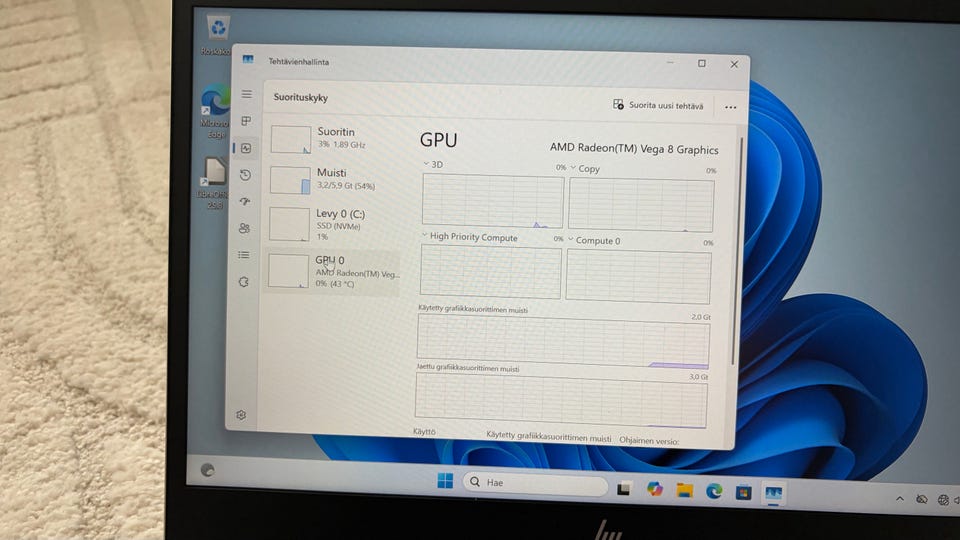Screen dimensions: 960x540
Task: Open the Microsoft Edge desktop shortcut
Action: point(214,111)
